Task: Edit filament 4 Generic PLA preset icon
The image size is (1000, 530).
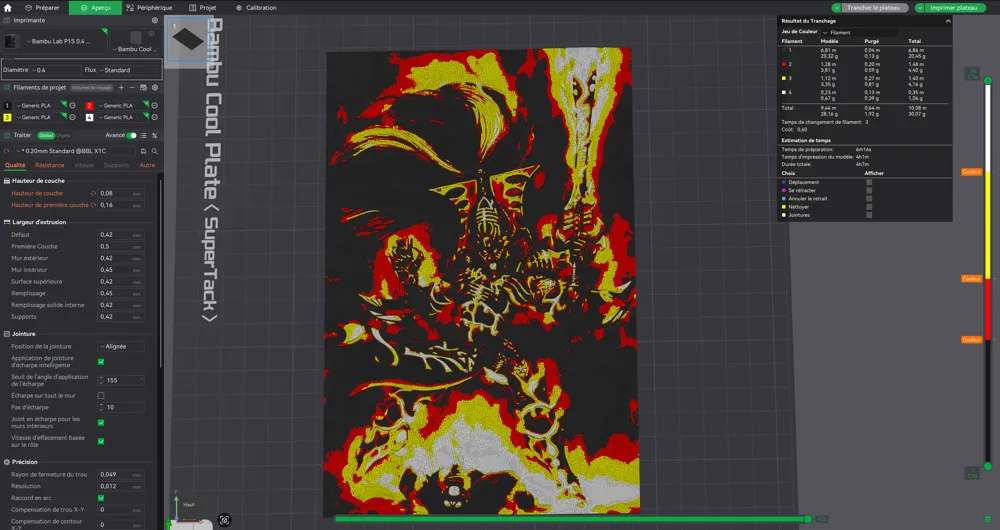Action: 154,117
